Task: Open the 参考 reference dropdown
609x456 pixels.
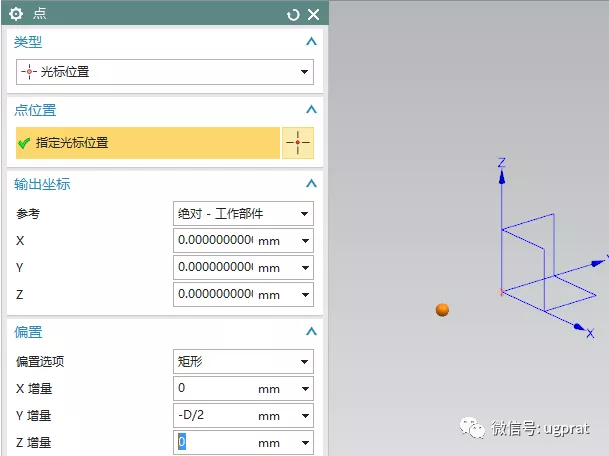Action: pyautogui.click(x=243, y=213)
